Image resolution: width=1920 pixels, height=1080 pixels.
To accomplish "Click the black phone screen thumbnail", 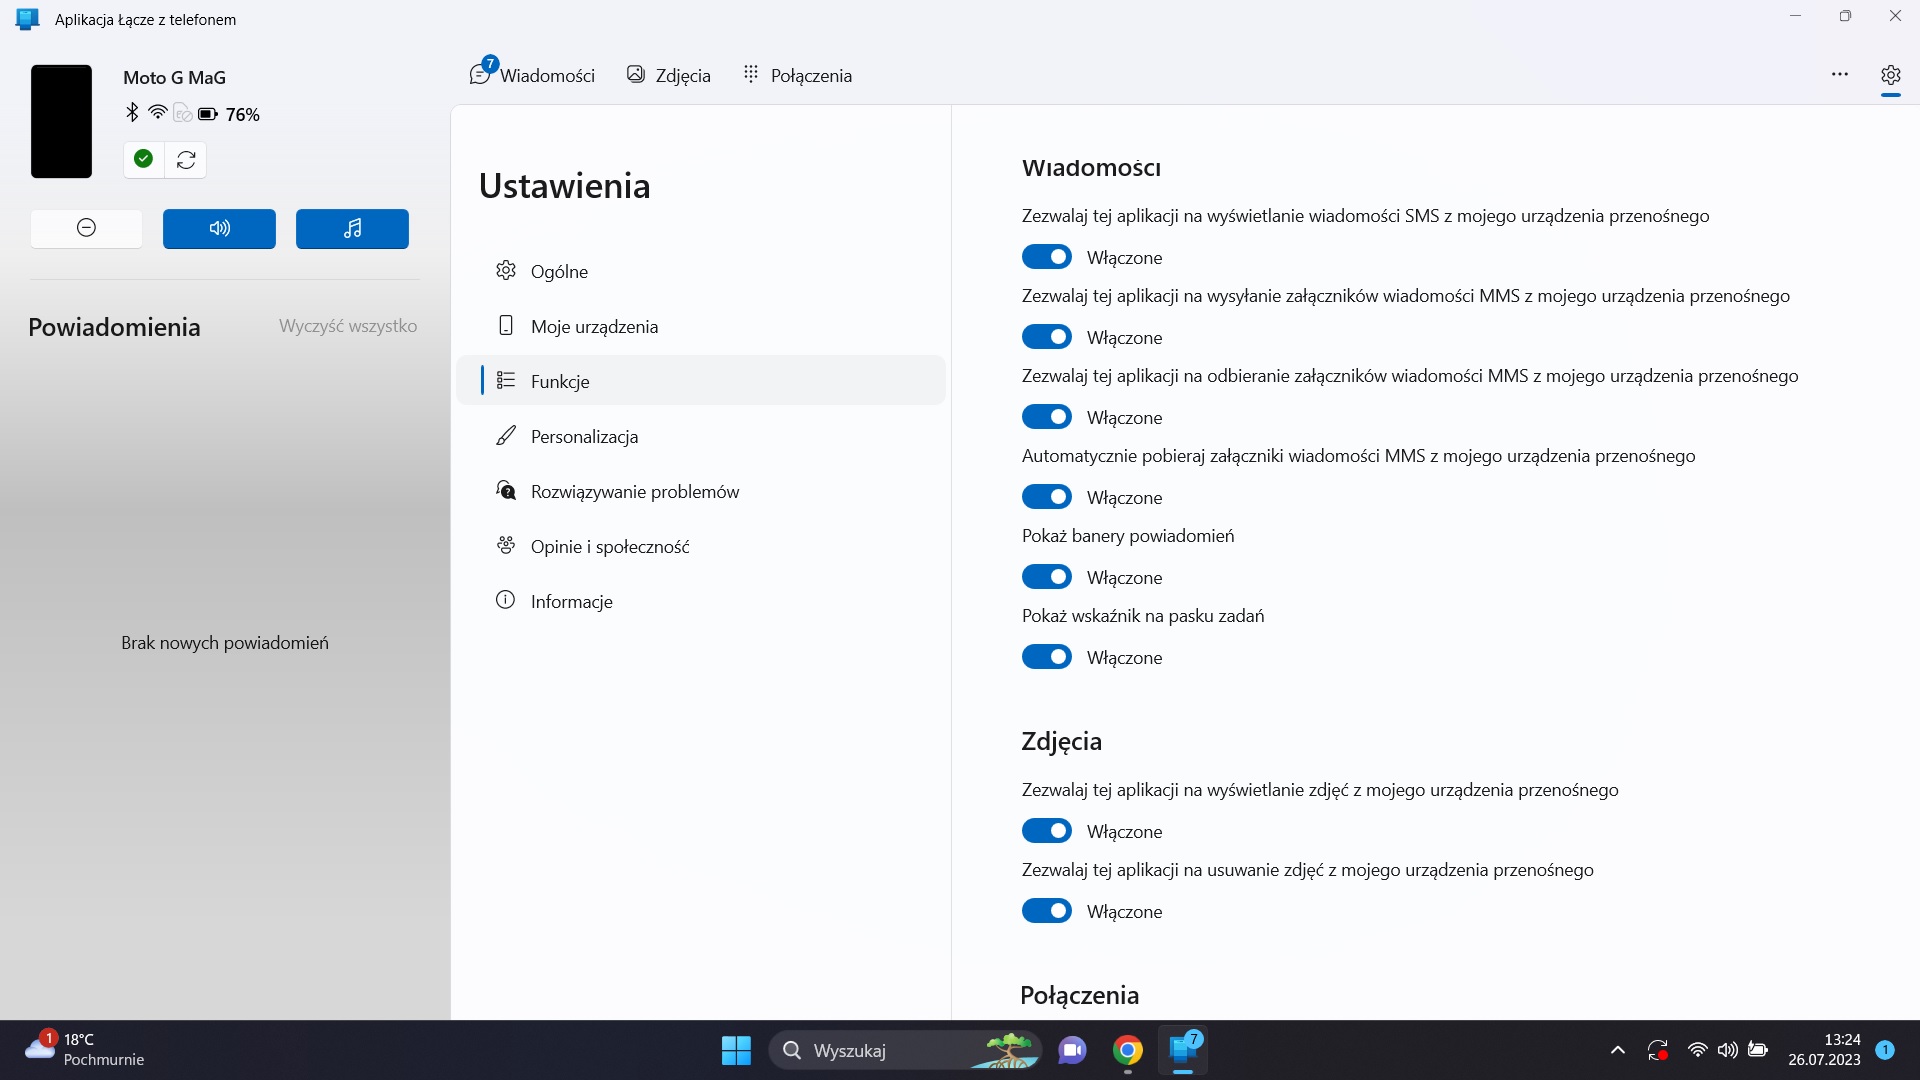I will (61, 121).
